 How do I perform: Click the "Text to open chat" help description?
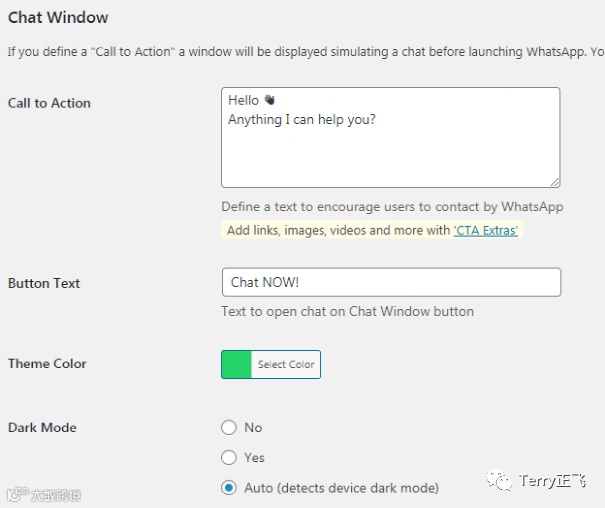point(347,311)
